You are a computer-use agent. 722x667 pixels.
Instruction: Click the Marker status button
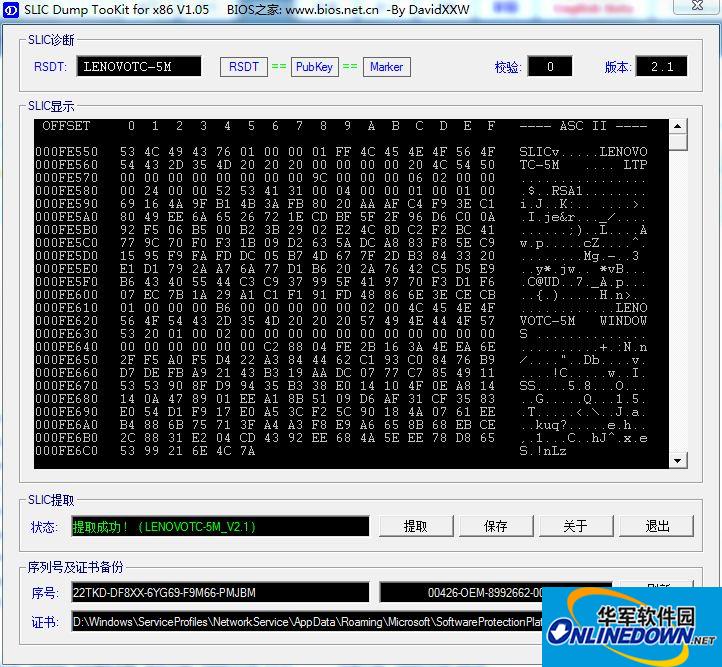pos(386,67)
